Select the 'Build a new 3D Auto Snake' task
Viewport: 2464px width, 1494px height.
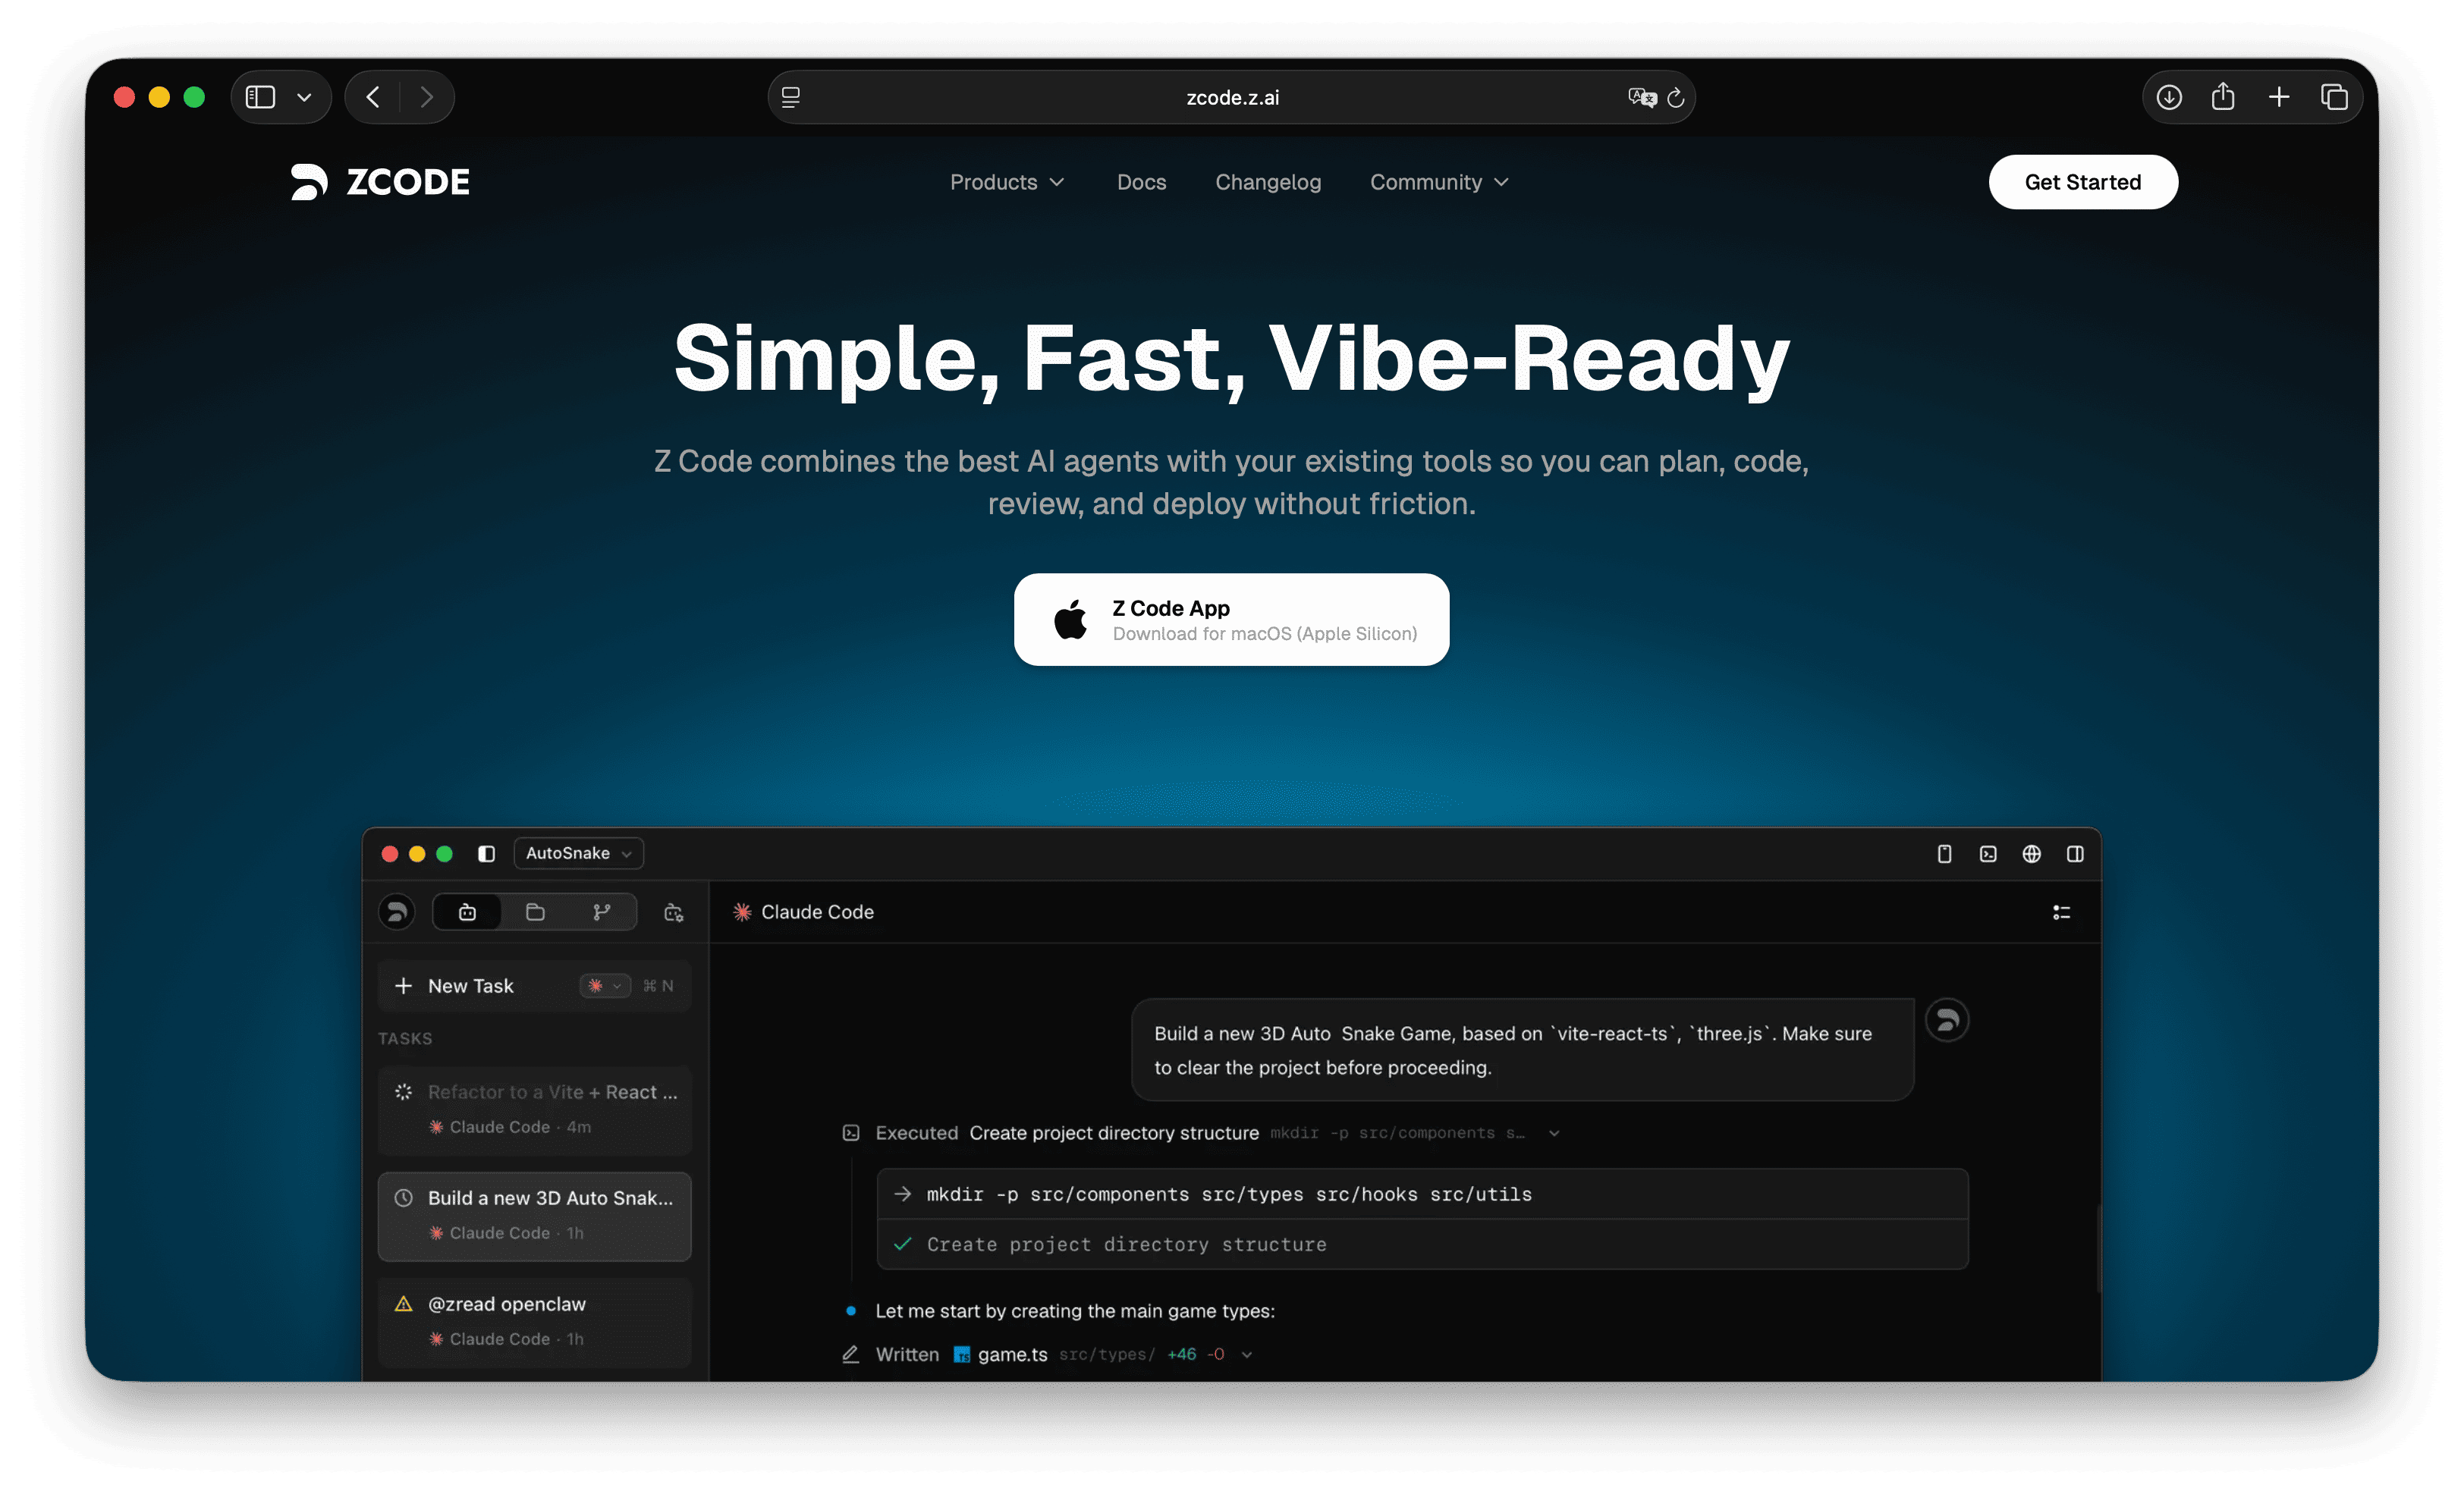535,1216
